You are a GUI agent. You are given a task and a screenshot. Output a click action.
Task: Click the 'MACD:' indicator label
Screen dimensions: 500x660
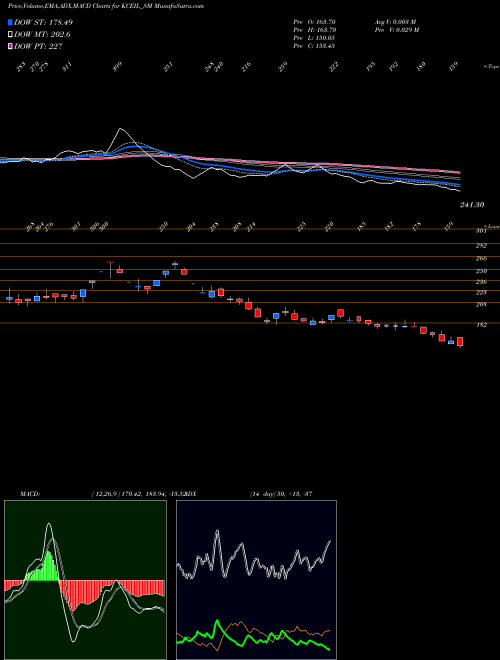point(30,493)
